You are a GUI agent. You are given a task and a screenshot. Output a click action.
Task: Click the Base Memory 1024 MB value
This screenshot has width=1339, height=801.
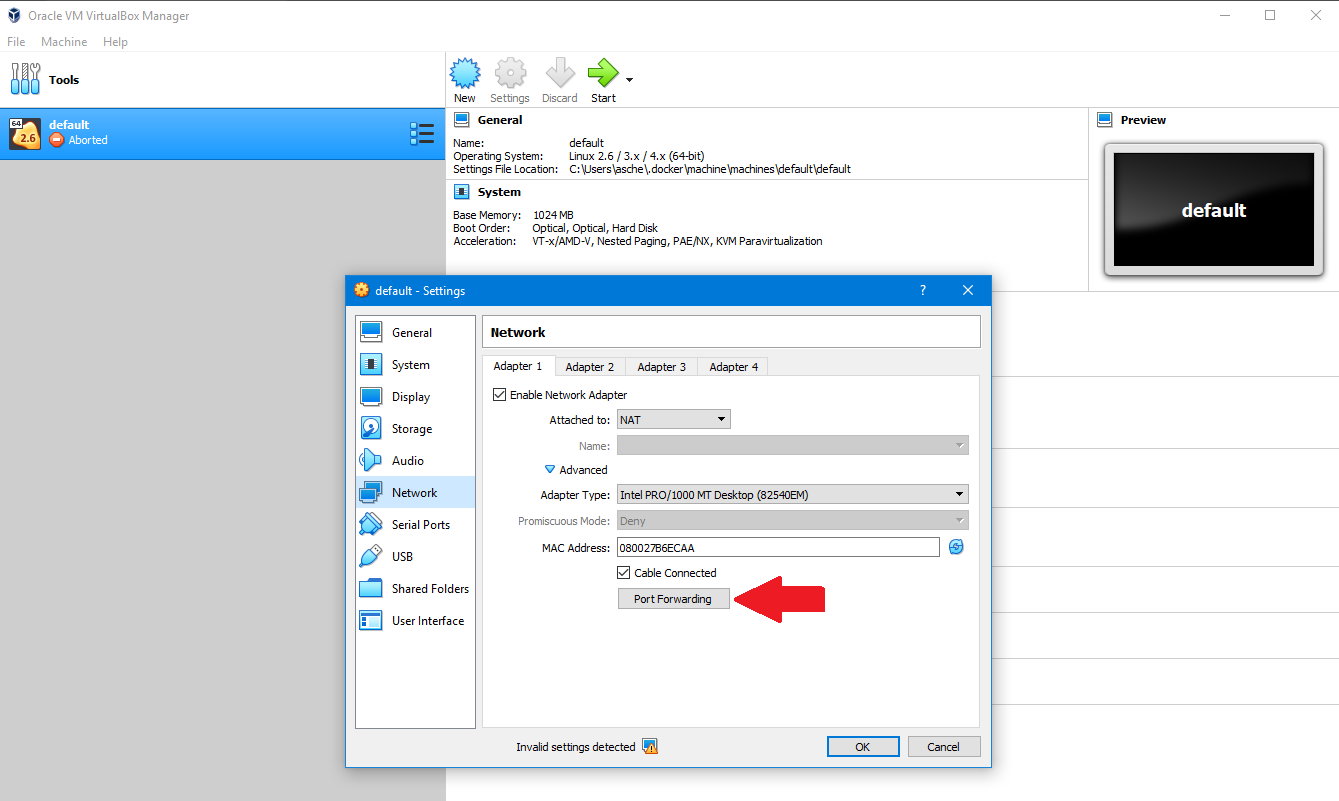pyautogui.click(x=553, y=215)
